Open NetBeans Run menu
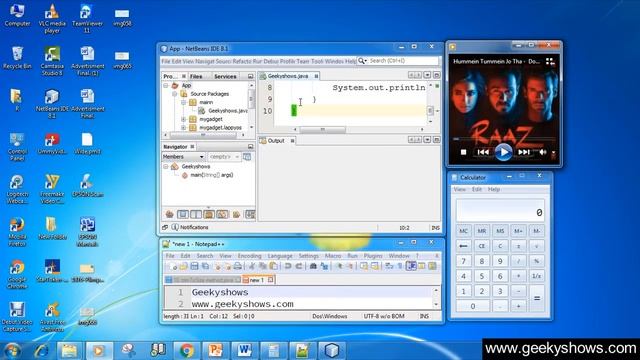This screenshot has height=360, width=640. [257, 61]
